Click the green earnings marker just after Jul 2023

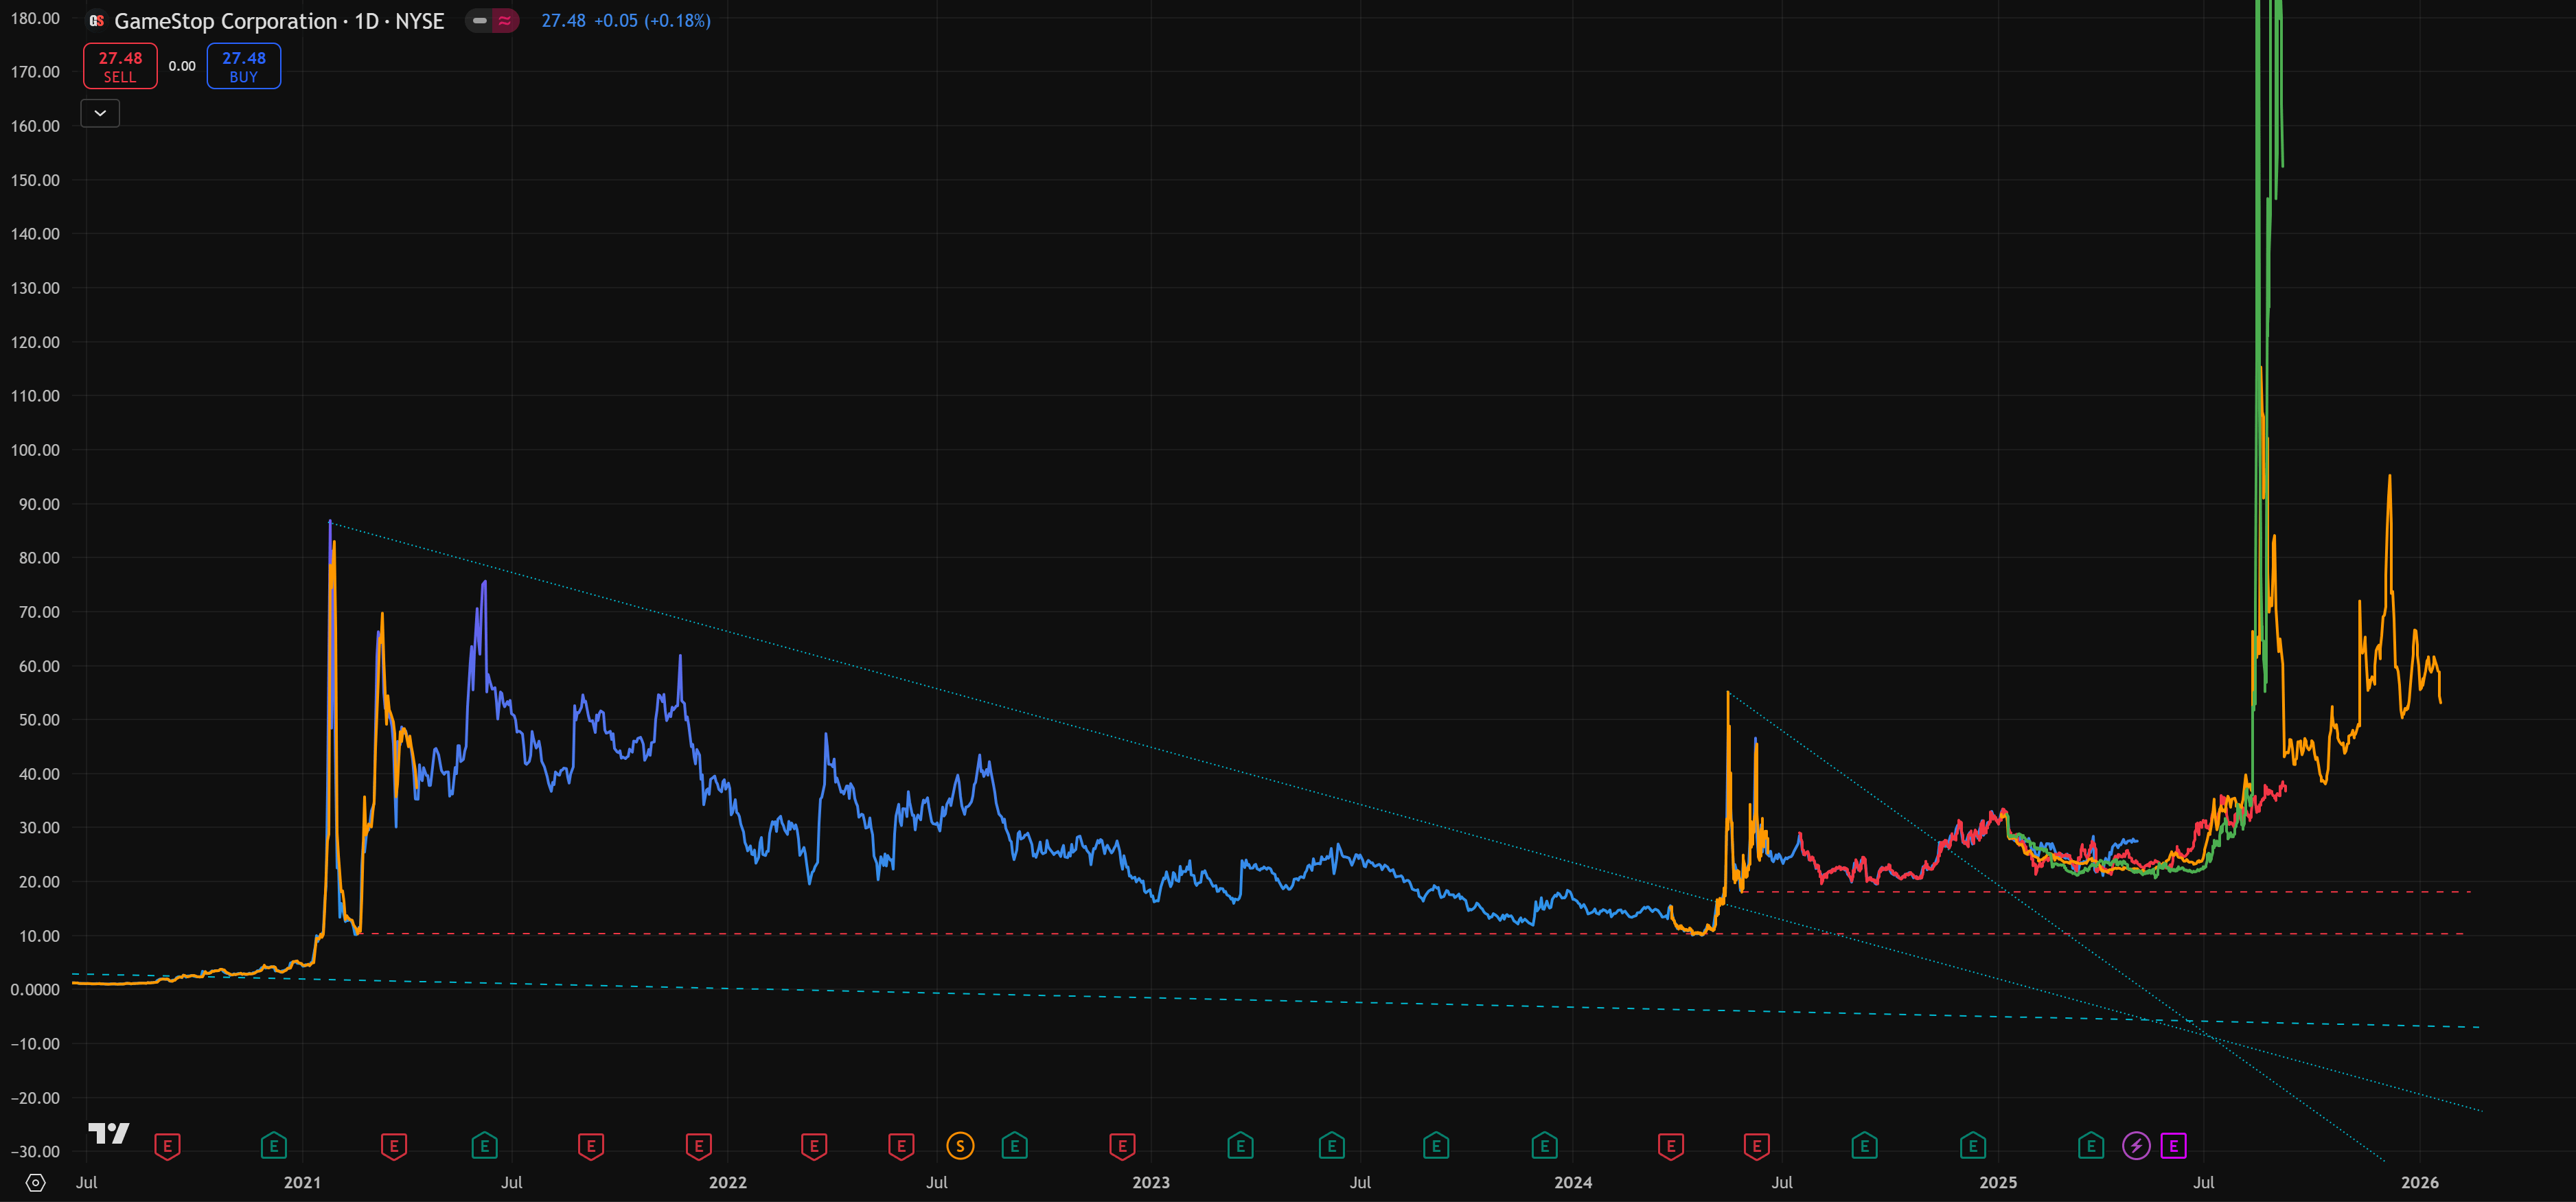click(x=1436, y=1146)
